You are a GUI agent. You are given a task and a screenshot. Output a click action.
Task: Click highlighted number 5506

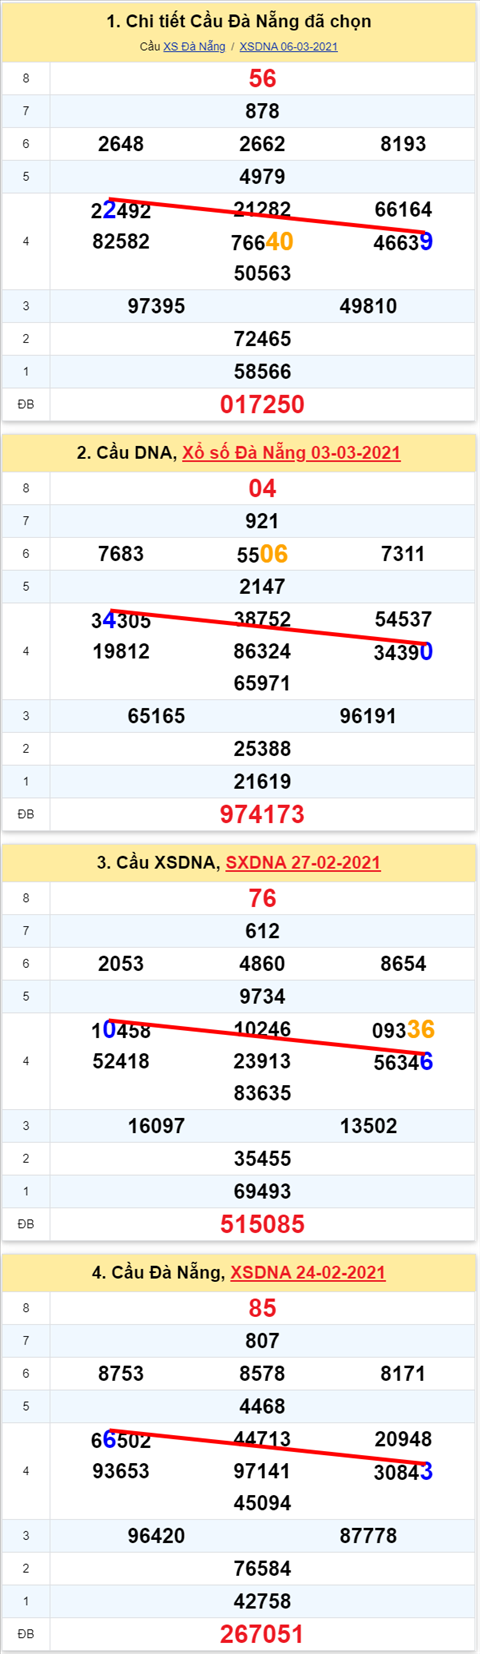pos(262,554)
